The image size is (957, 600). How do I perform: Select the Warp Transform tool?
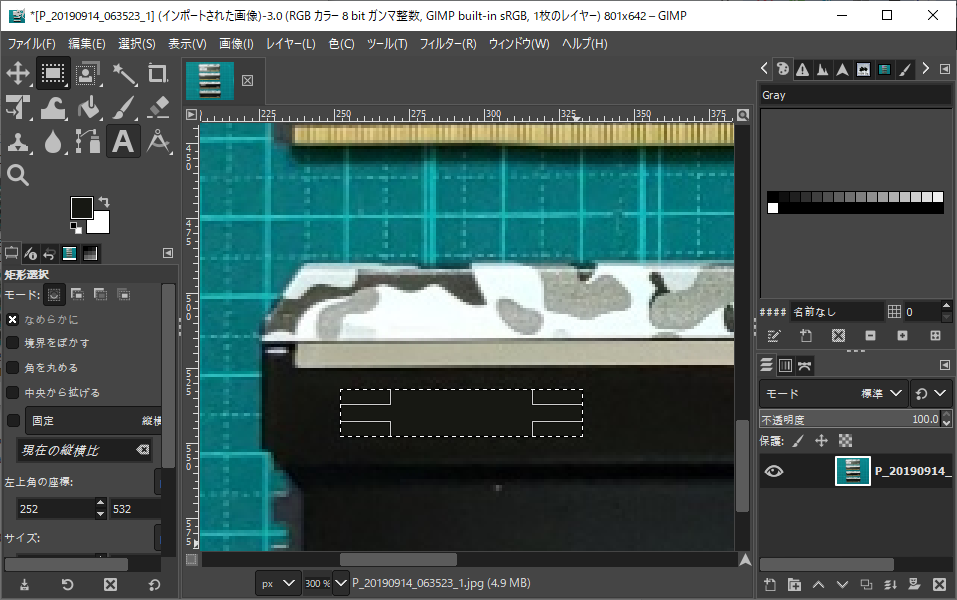[x=53, y=108]
